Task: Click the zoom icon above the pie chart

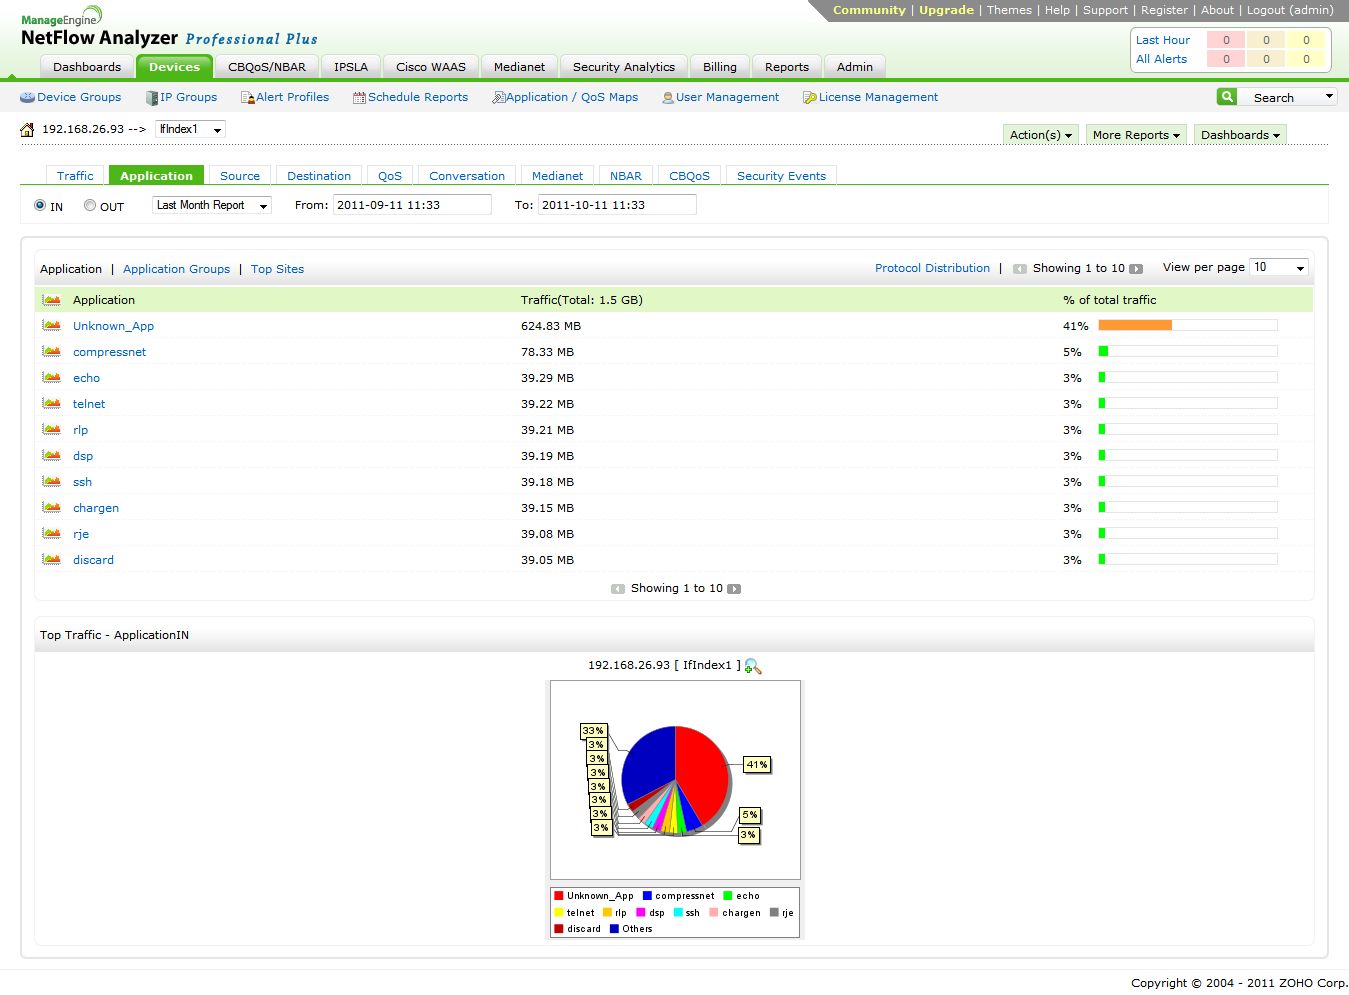Action: point(753,666)
